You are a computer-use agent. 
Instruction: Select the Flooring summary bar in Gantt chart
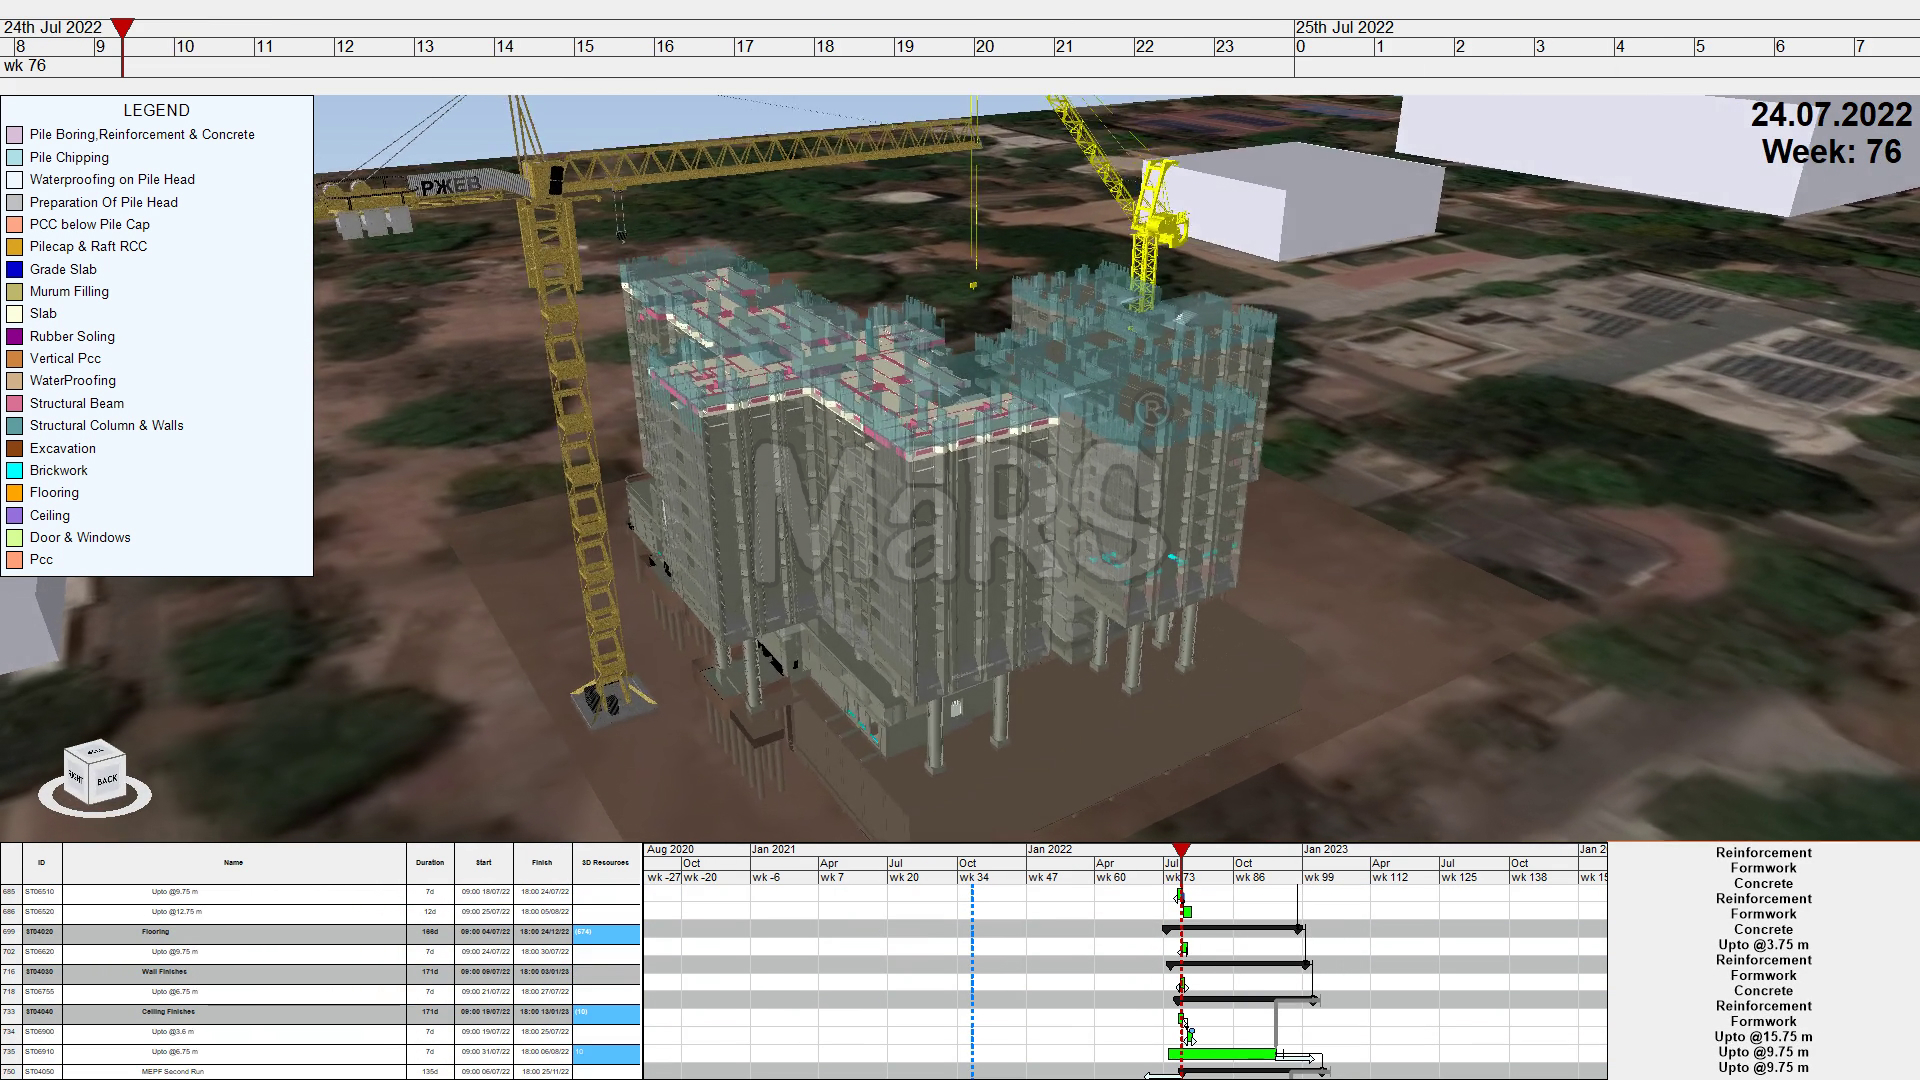pos(1233,929)
